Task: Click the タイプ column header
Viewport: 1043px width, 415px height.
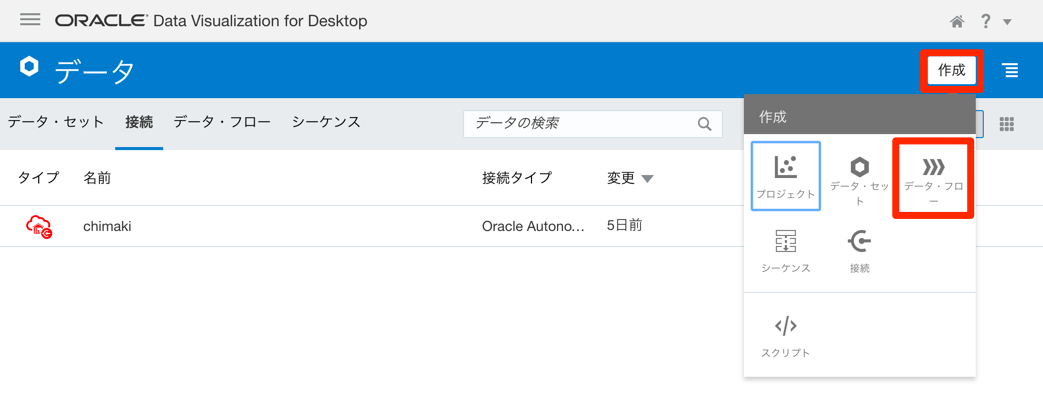Action: pos(38,178)
